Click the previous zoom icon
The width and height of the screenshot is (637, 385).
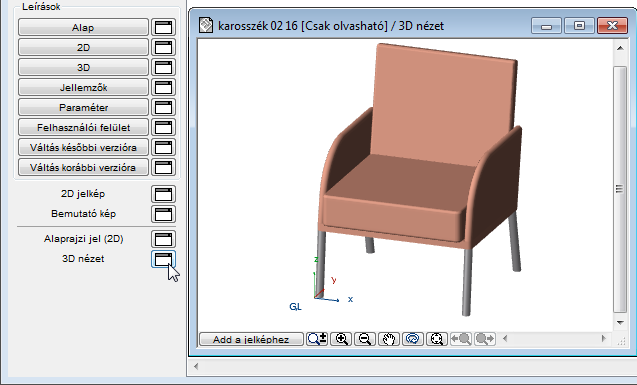pos(461,339)
